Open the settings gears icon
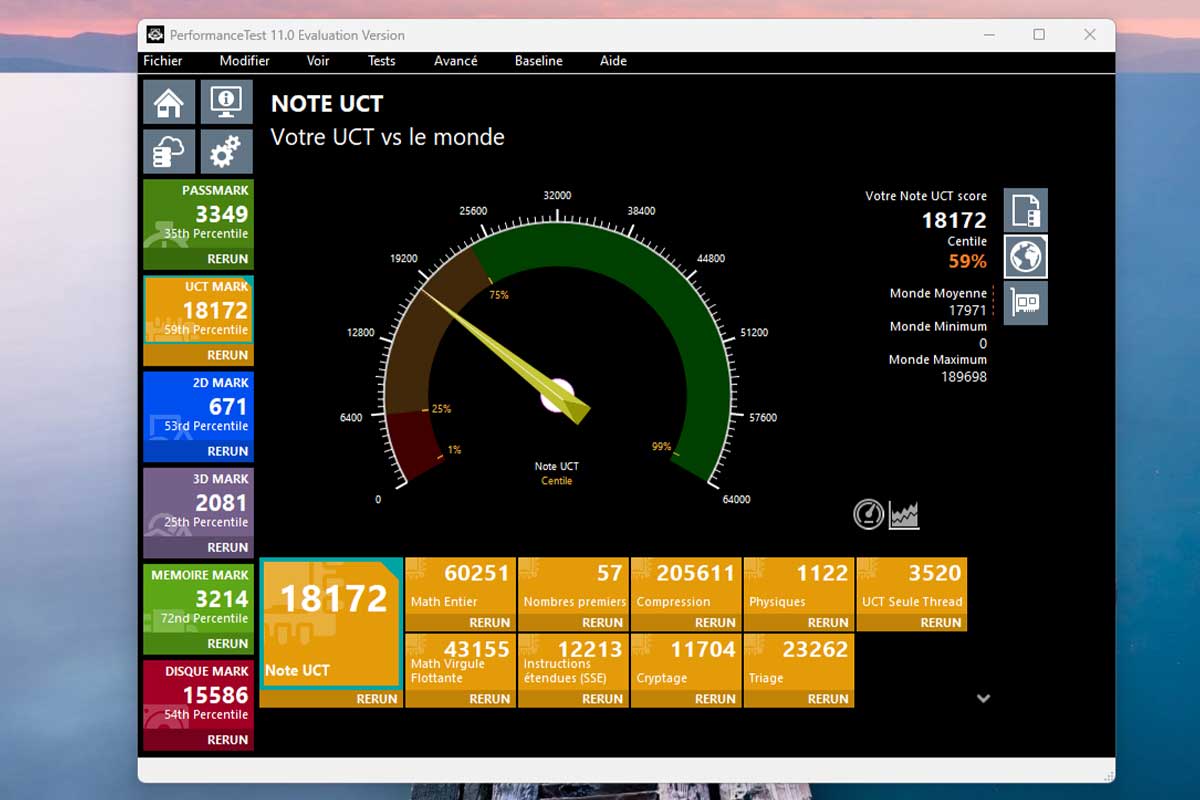This screenshot has width=1200, height=800. coord(226,151)
